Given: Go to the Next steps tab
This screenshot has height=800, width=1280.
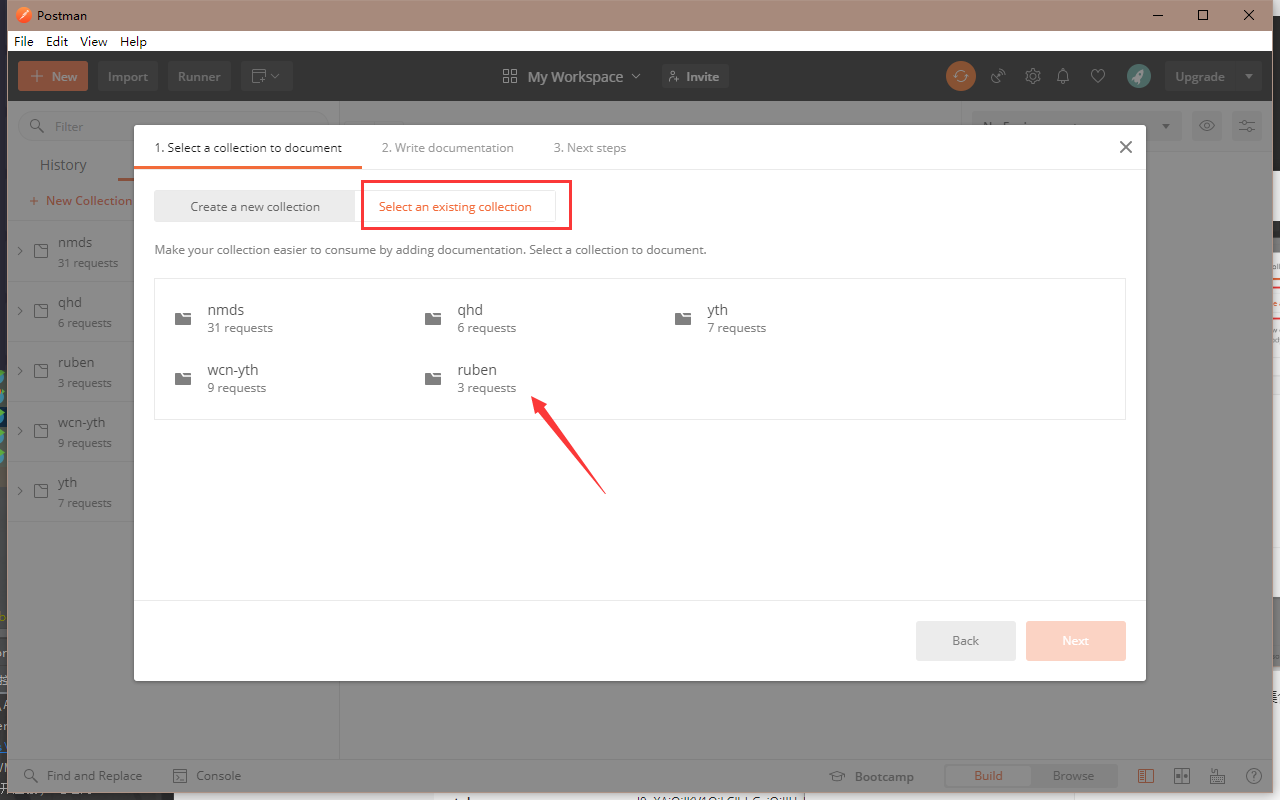Looking at the screenshot, I should pyautogui.click(x=590, y=148).
